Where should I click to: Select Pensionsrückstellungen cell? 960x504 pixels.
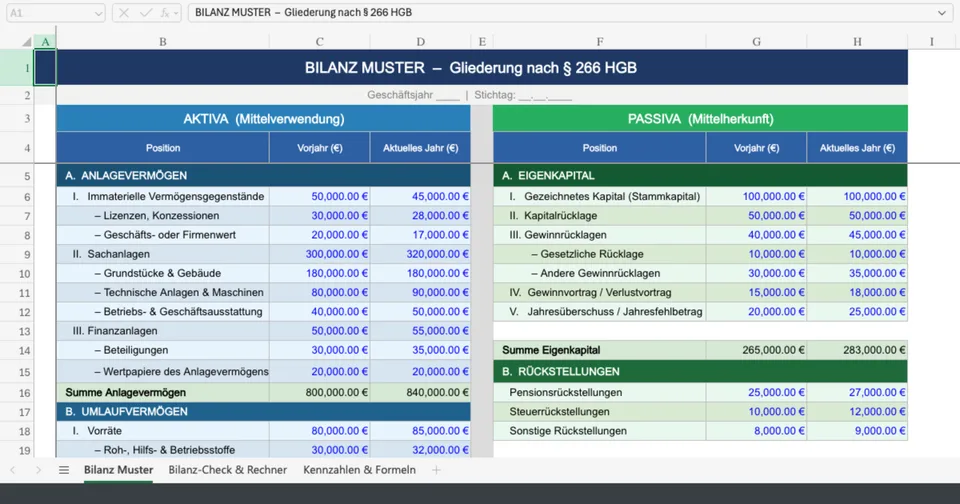click(599, 393)
